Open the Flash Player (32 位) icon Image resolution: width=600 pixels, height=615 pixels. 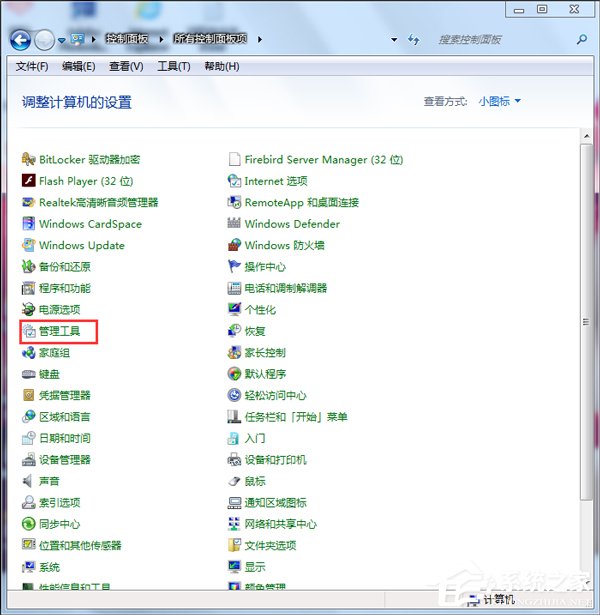[29, 181]
